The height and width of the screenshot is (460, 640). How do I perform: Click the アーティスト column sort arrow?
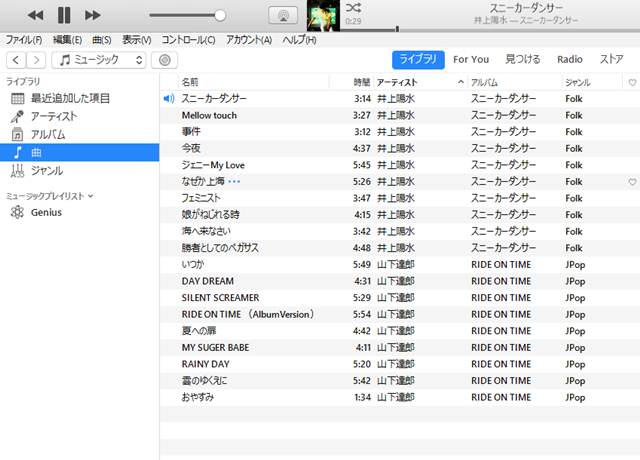click(x=461, y=82)
